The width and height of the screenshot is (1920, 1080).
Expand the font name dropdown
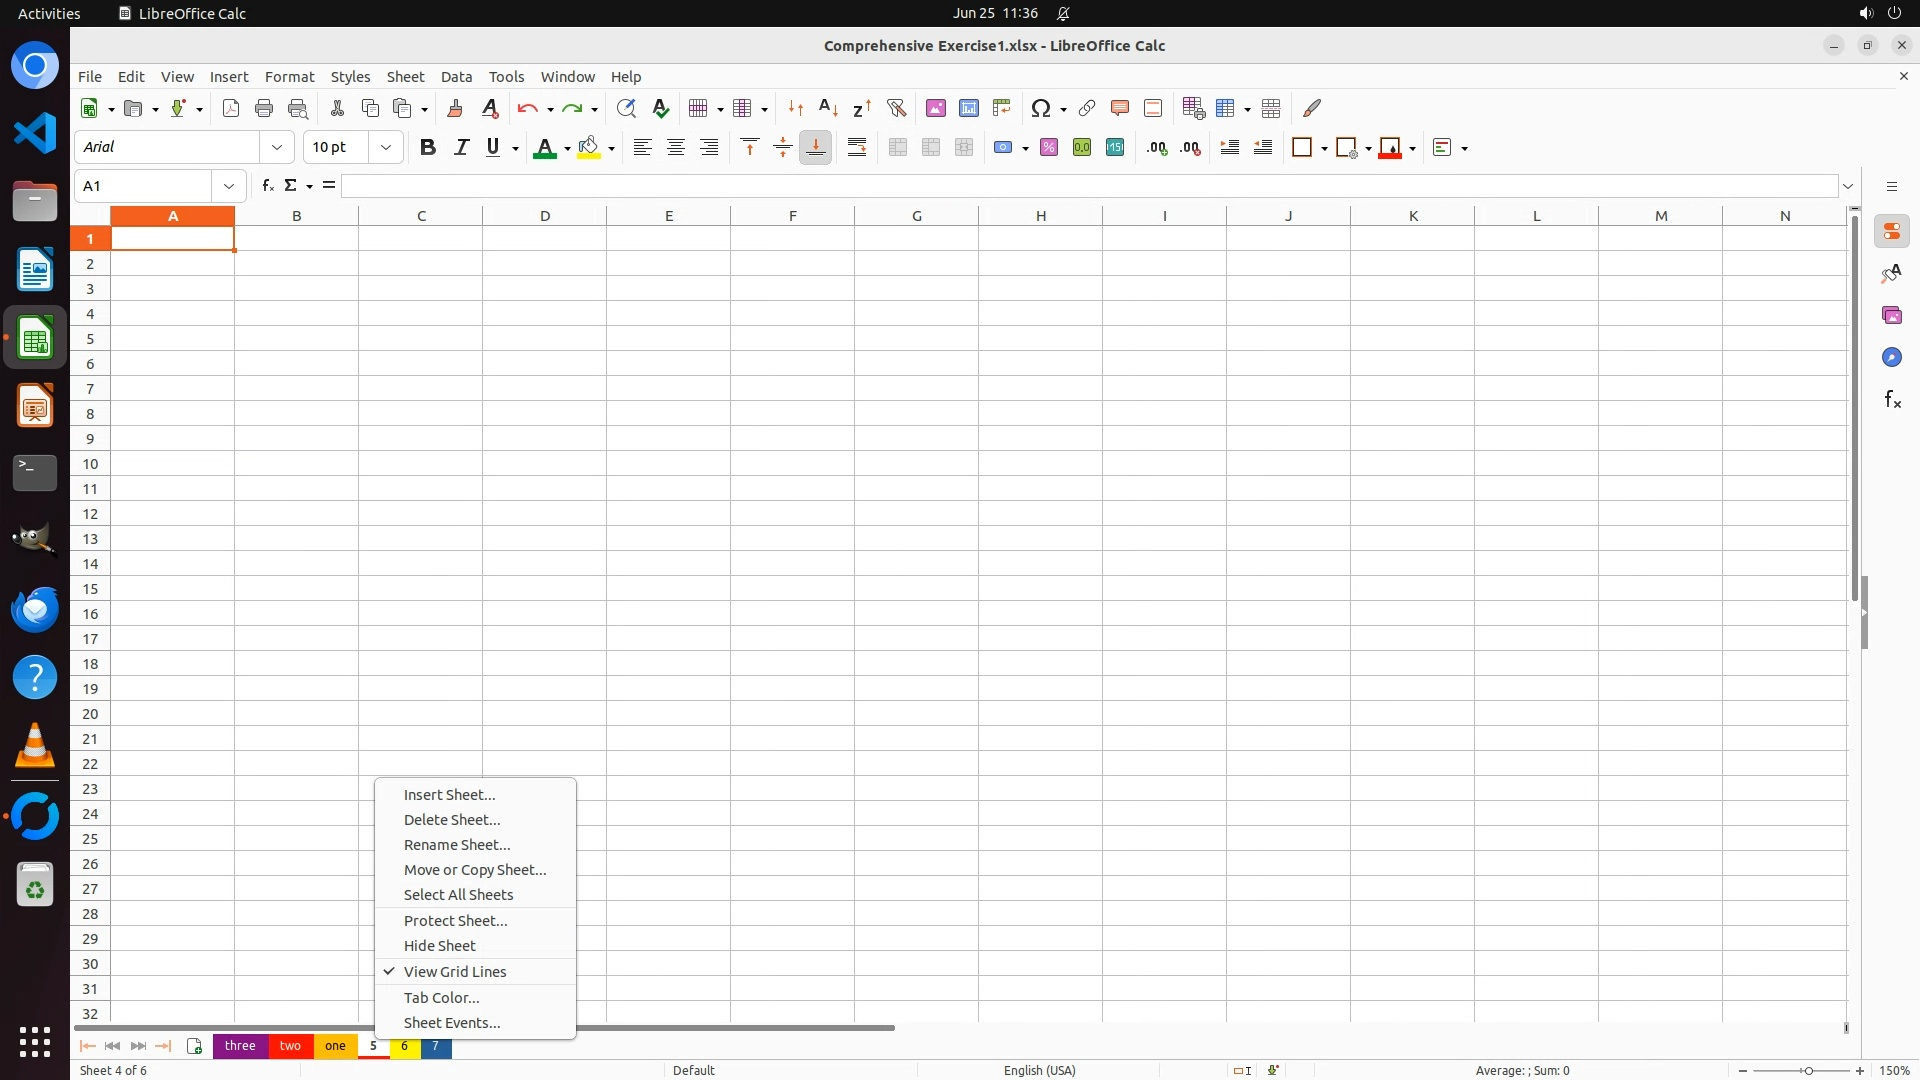pos(277,148)
